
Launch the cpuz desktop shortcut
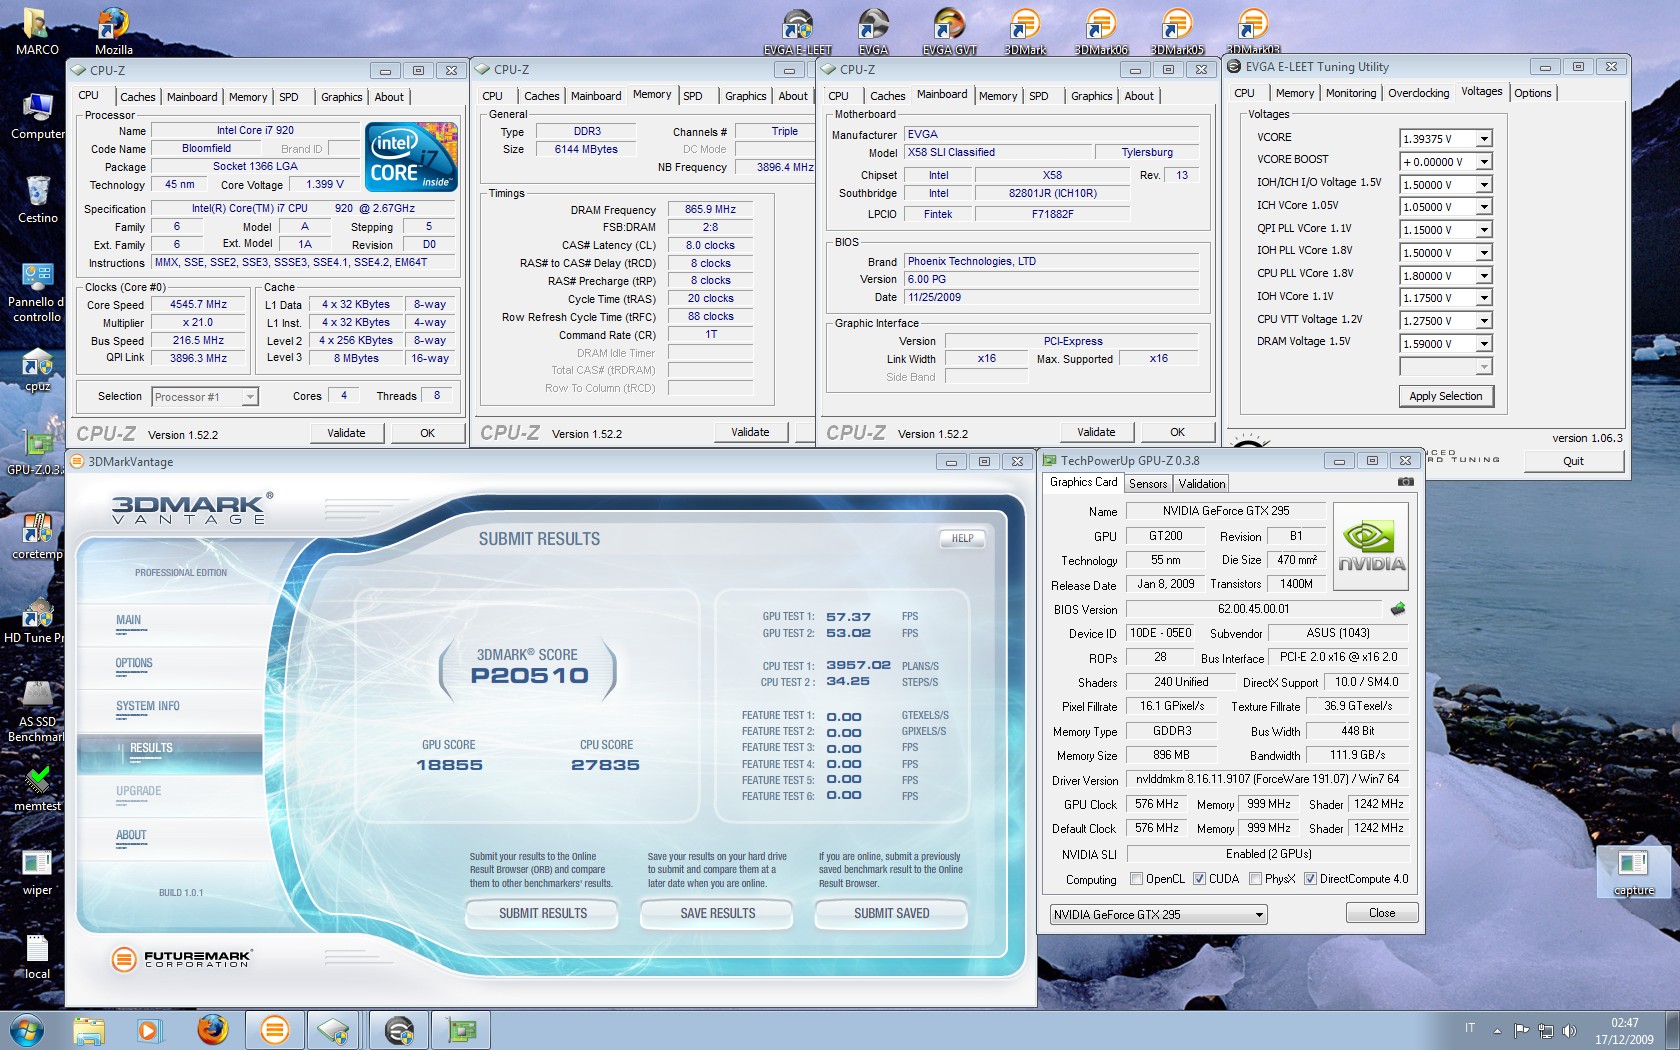pos(37,368)
